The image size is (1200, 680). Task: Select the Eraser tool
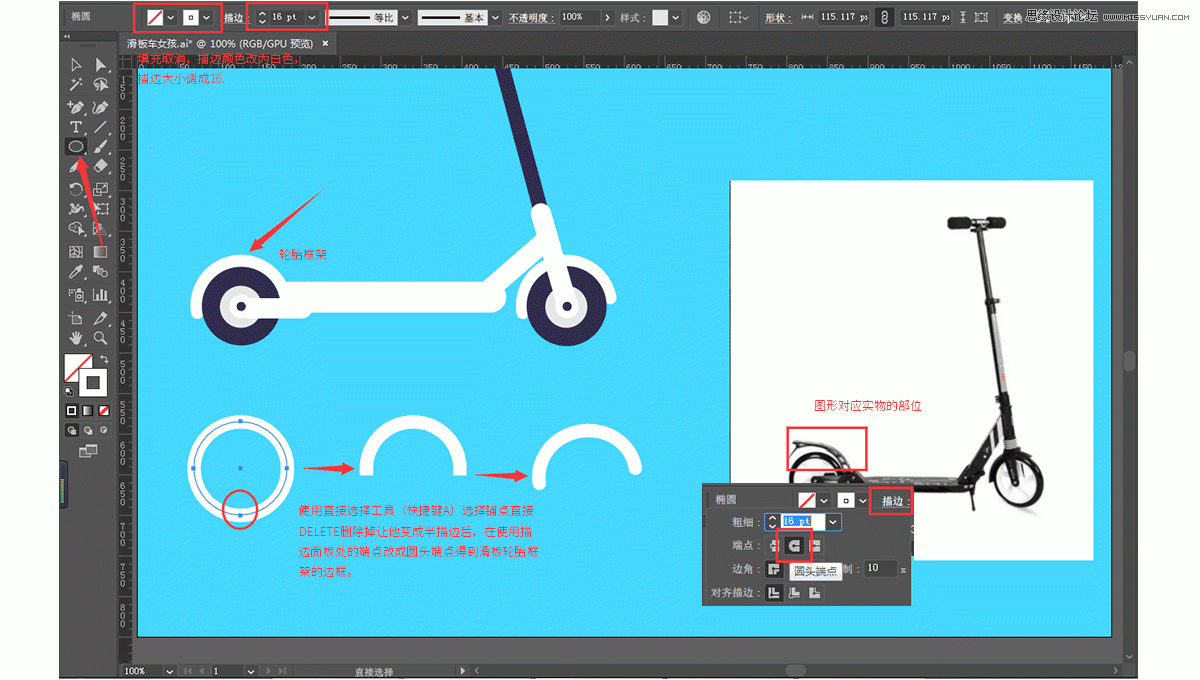100,166
